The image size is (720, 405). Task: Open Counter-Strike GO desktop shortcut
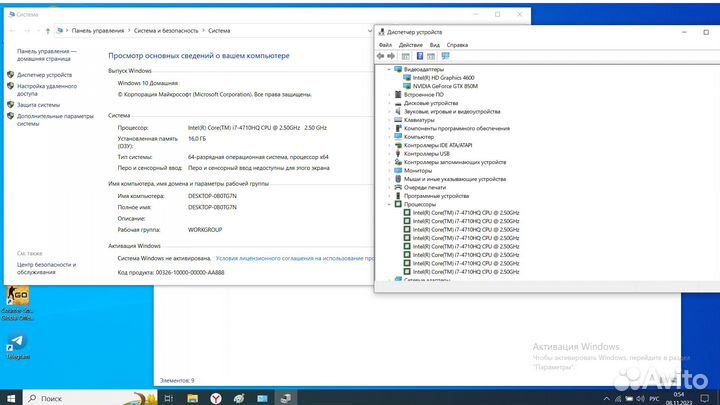click(x=17, y=298)
